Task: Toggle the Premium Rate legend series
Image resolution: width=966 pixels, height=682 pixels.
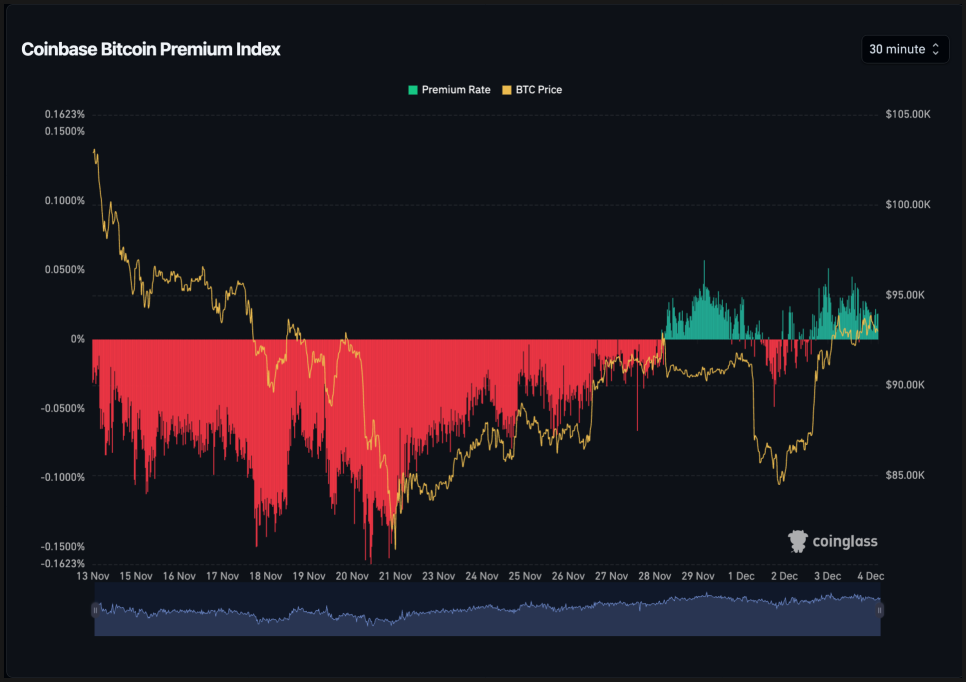Action: point(455,90)
